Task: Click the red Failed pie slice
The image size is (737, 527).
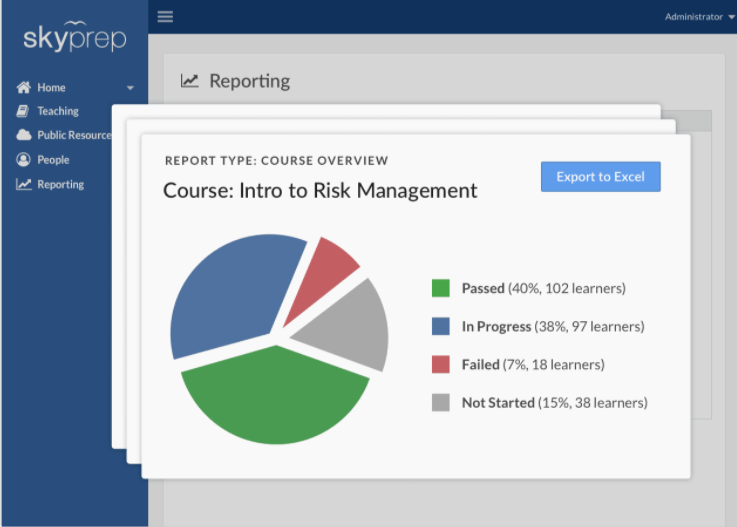Action: (x=320, y=277)
